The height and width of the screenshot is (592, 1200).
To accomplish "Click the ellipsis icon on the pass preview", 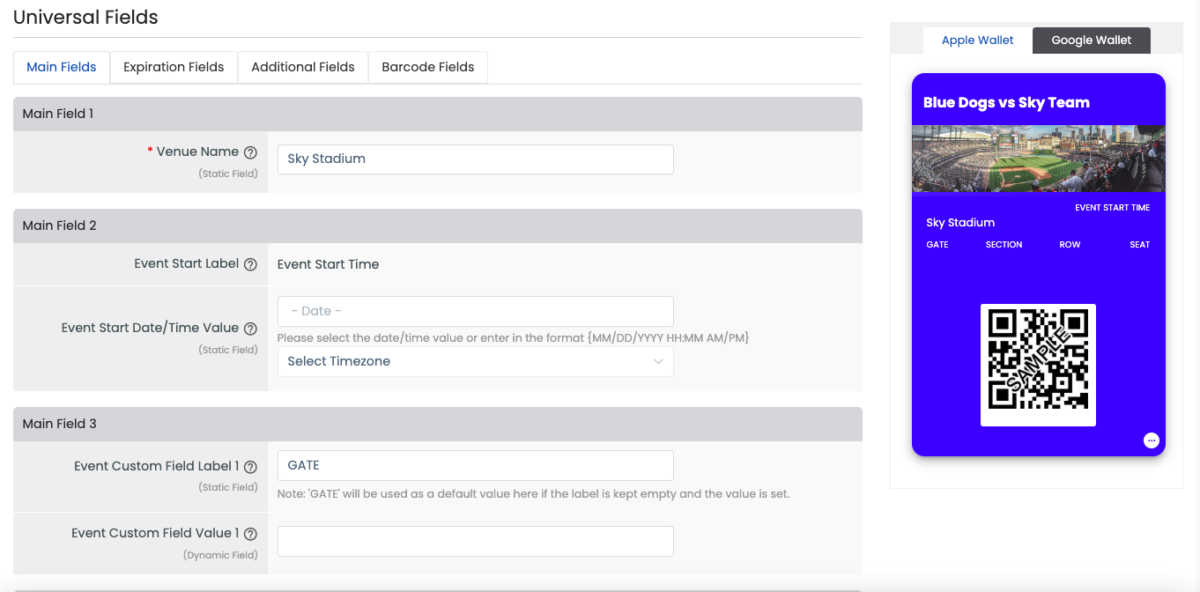I will pyautogui.click(x=1151, y=439).
